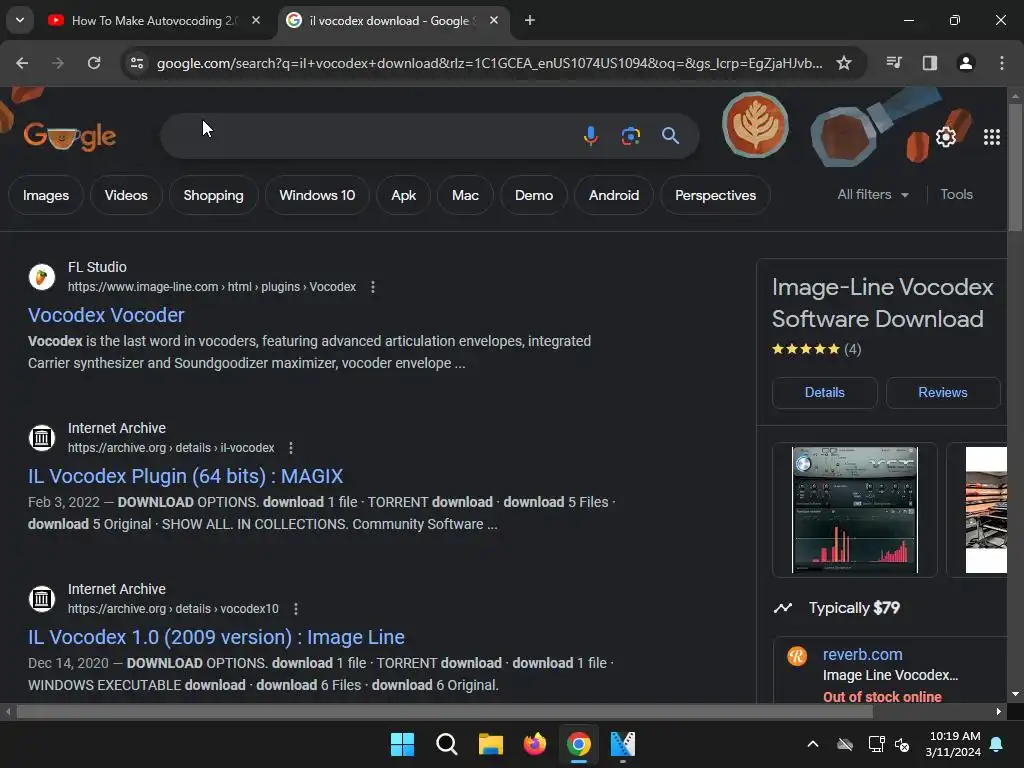Close the il vocodex download tab
This screenshot has height=768, width=1024.
(x=494, y=21)
